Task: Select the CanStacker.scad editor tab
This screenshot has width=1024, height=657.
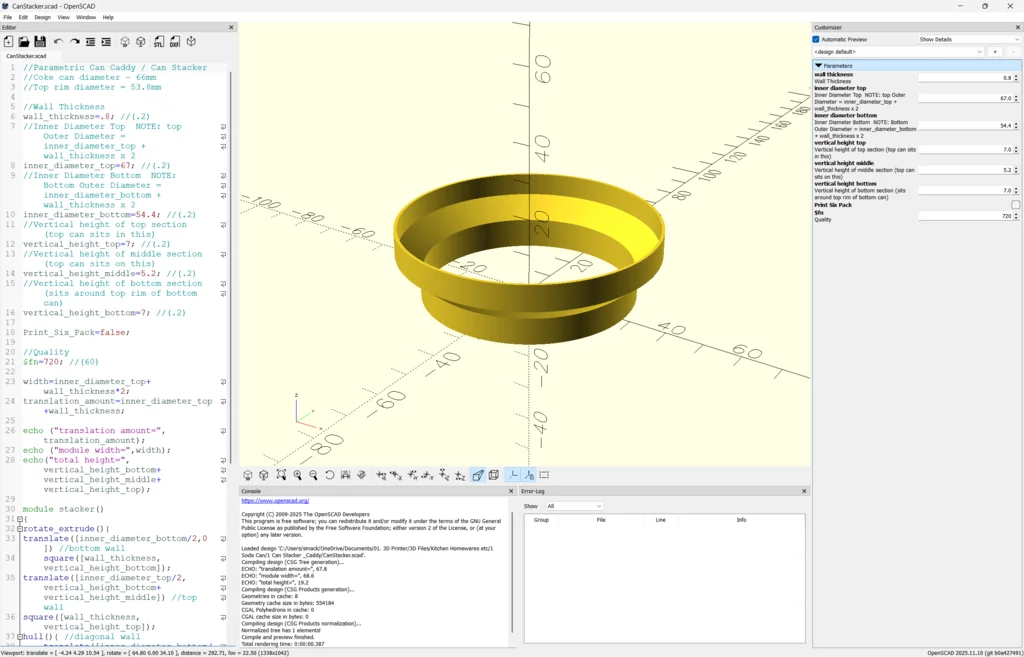Action: click(27, 56)
